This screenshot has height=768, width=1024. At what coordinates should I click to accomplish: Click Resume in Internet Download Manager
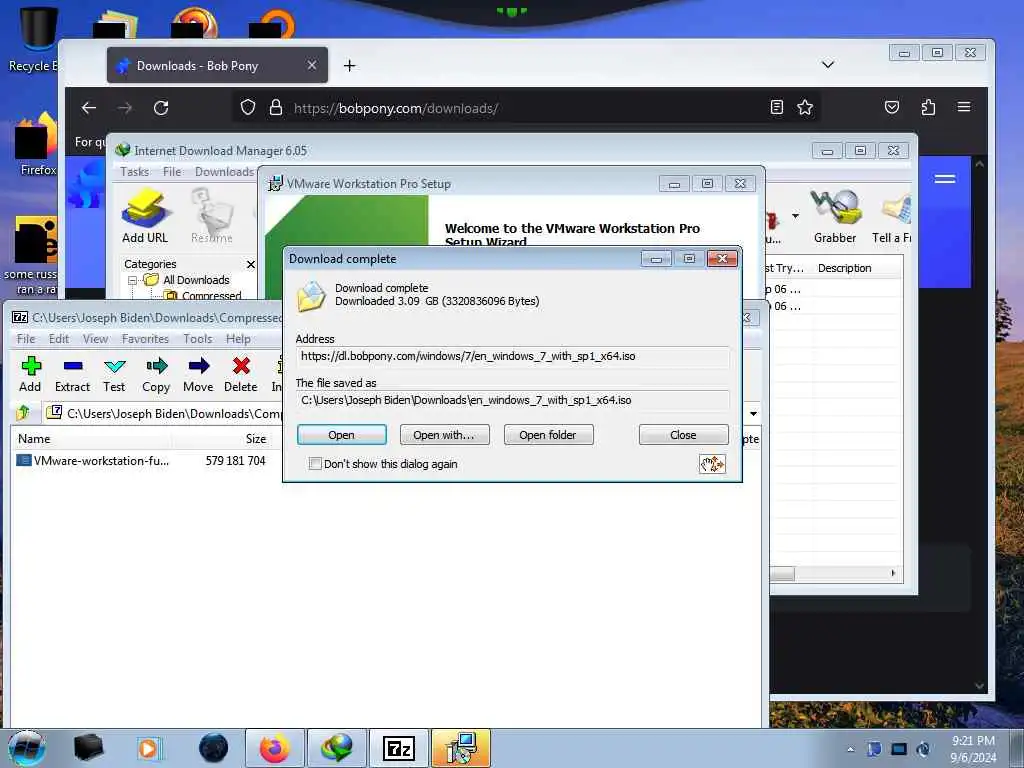[212, 216]
